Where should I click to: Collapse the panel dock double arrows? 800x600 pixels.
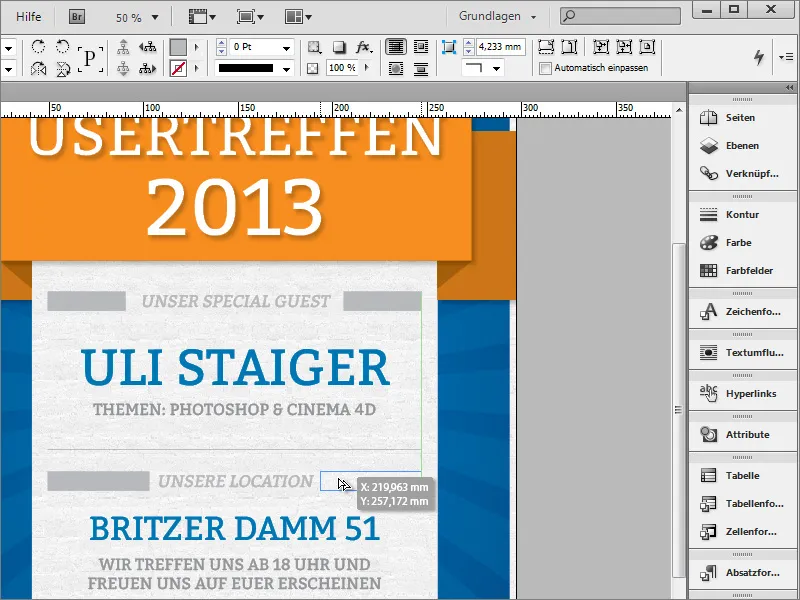click(x=790, y=88)
